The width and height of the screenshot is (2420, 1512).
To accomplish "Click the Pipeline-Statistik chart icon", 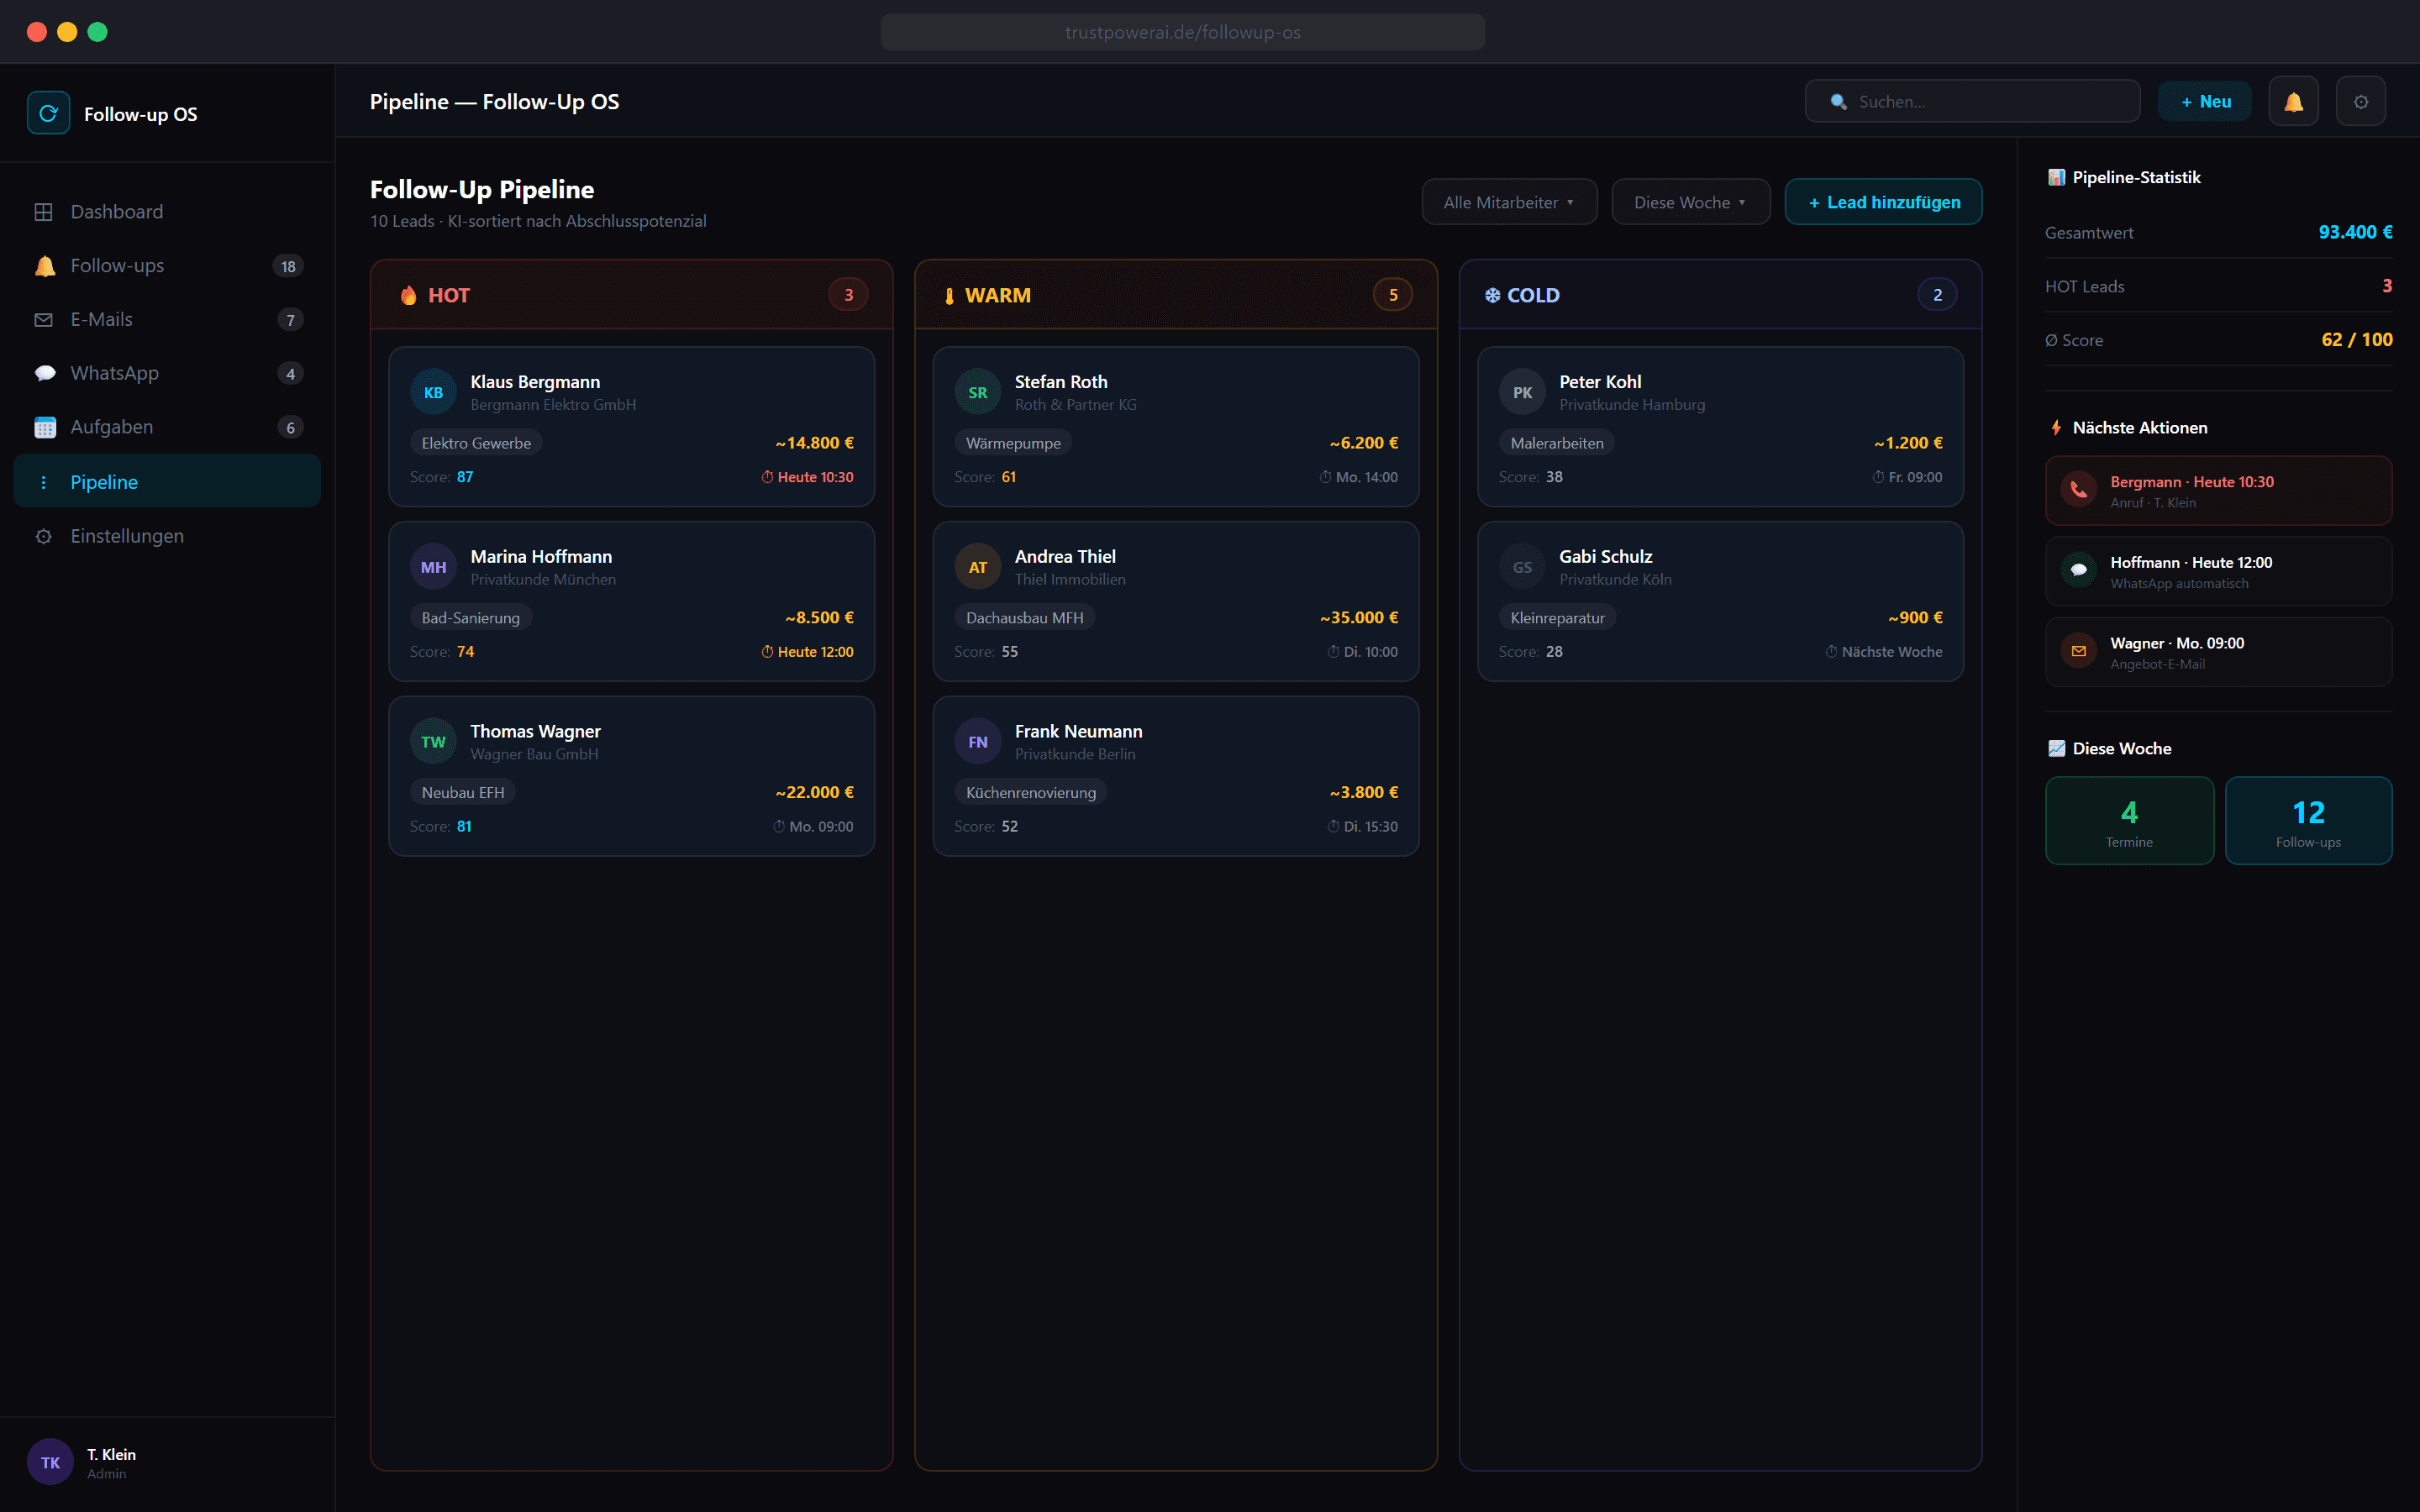I will click(2056, 177).
